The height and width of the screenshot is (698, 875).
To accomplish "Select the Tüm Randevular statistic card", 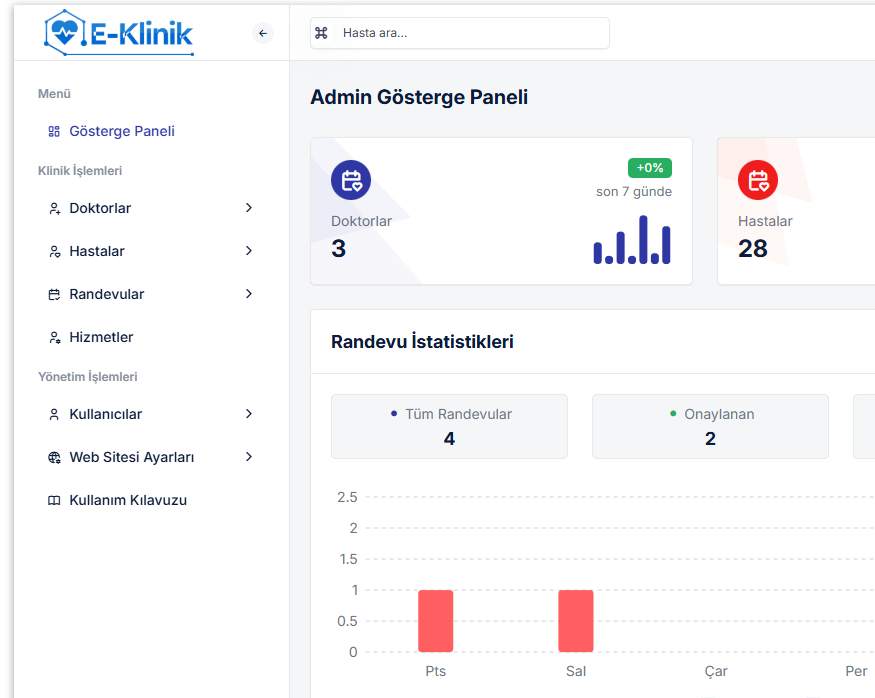I will coord(449,426).
